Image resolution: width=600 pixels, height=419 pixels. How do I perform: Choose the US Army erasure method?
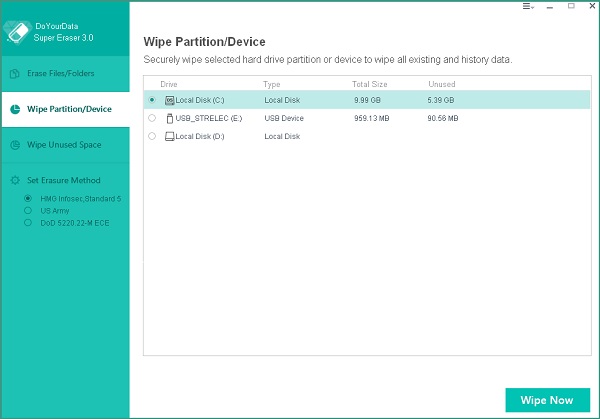29,211
